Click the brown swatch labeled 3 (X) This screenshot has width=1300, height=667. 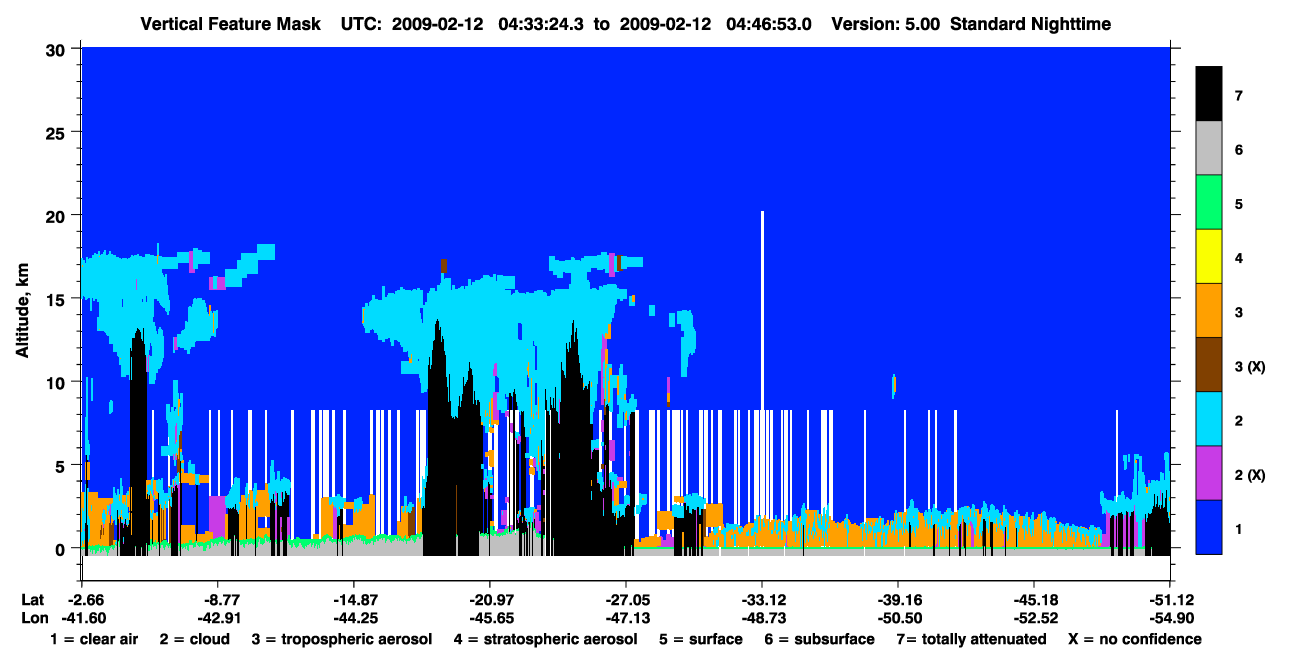pos(1209,365)
